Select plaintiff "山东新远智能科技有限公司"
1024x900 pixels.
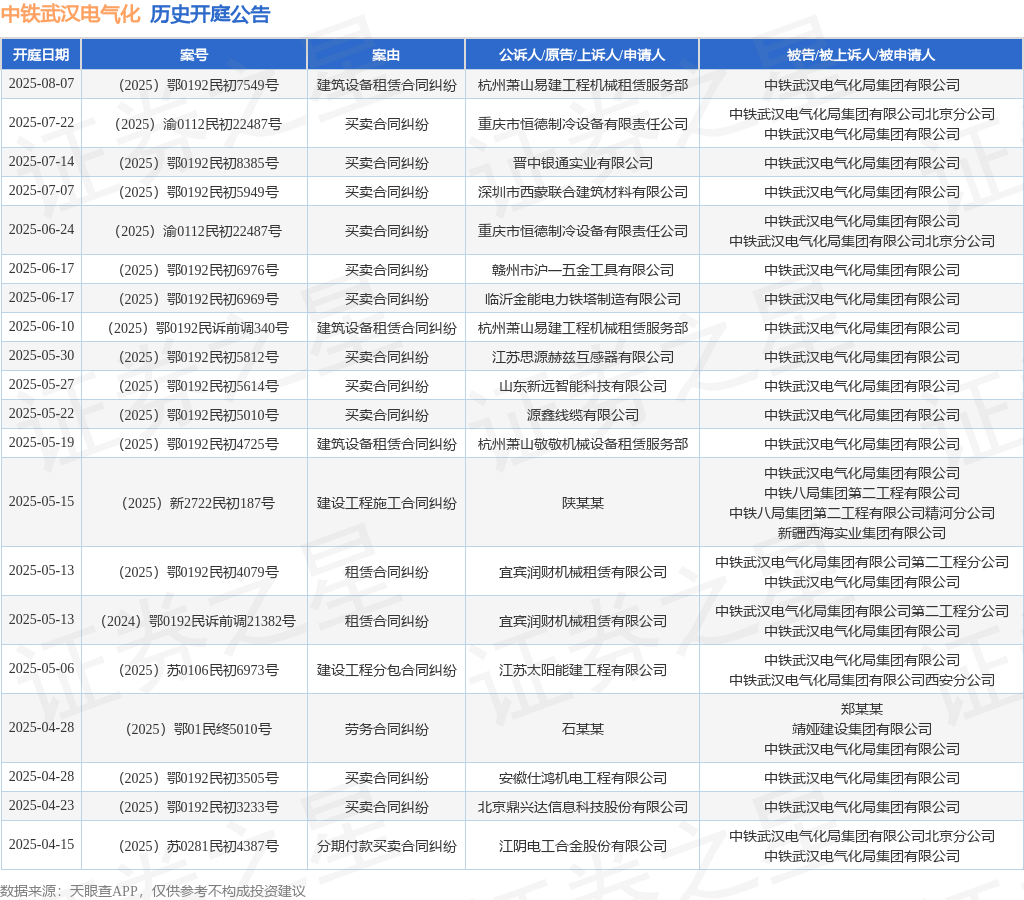point(583,386)
